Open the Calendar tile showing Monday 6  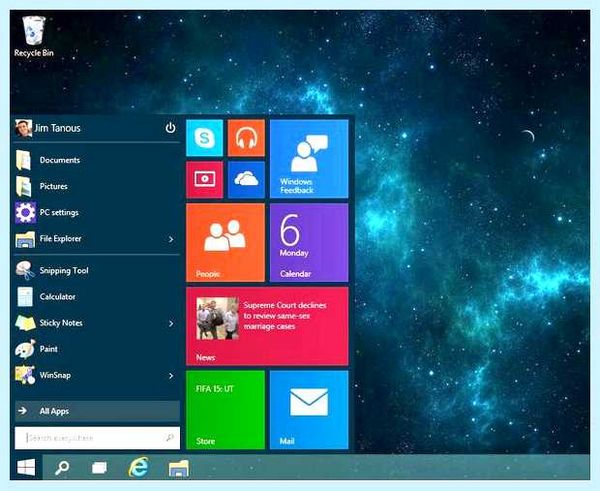point(309,243)
